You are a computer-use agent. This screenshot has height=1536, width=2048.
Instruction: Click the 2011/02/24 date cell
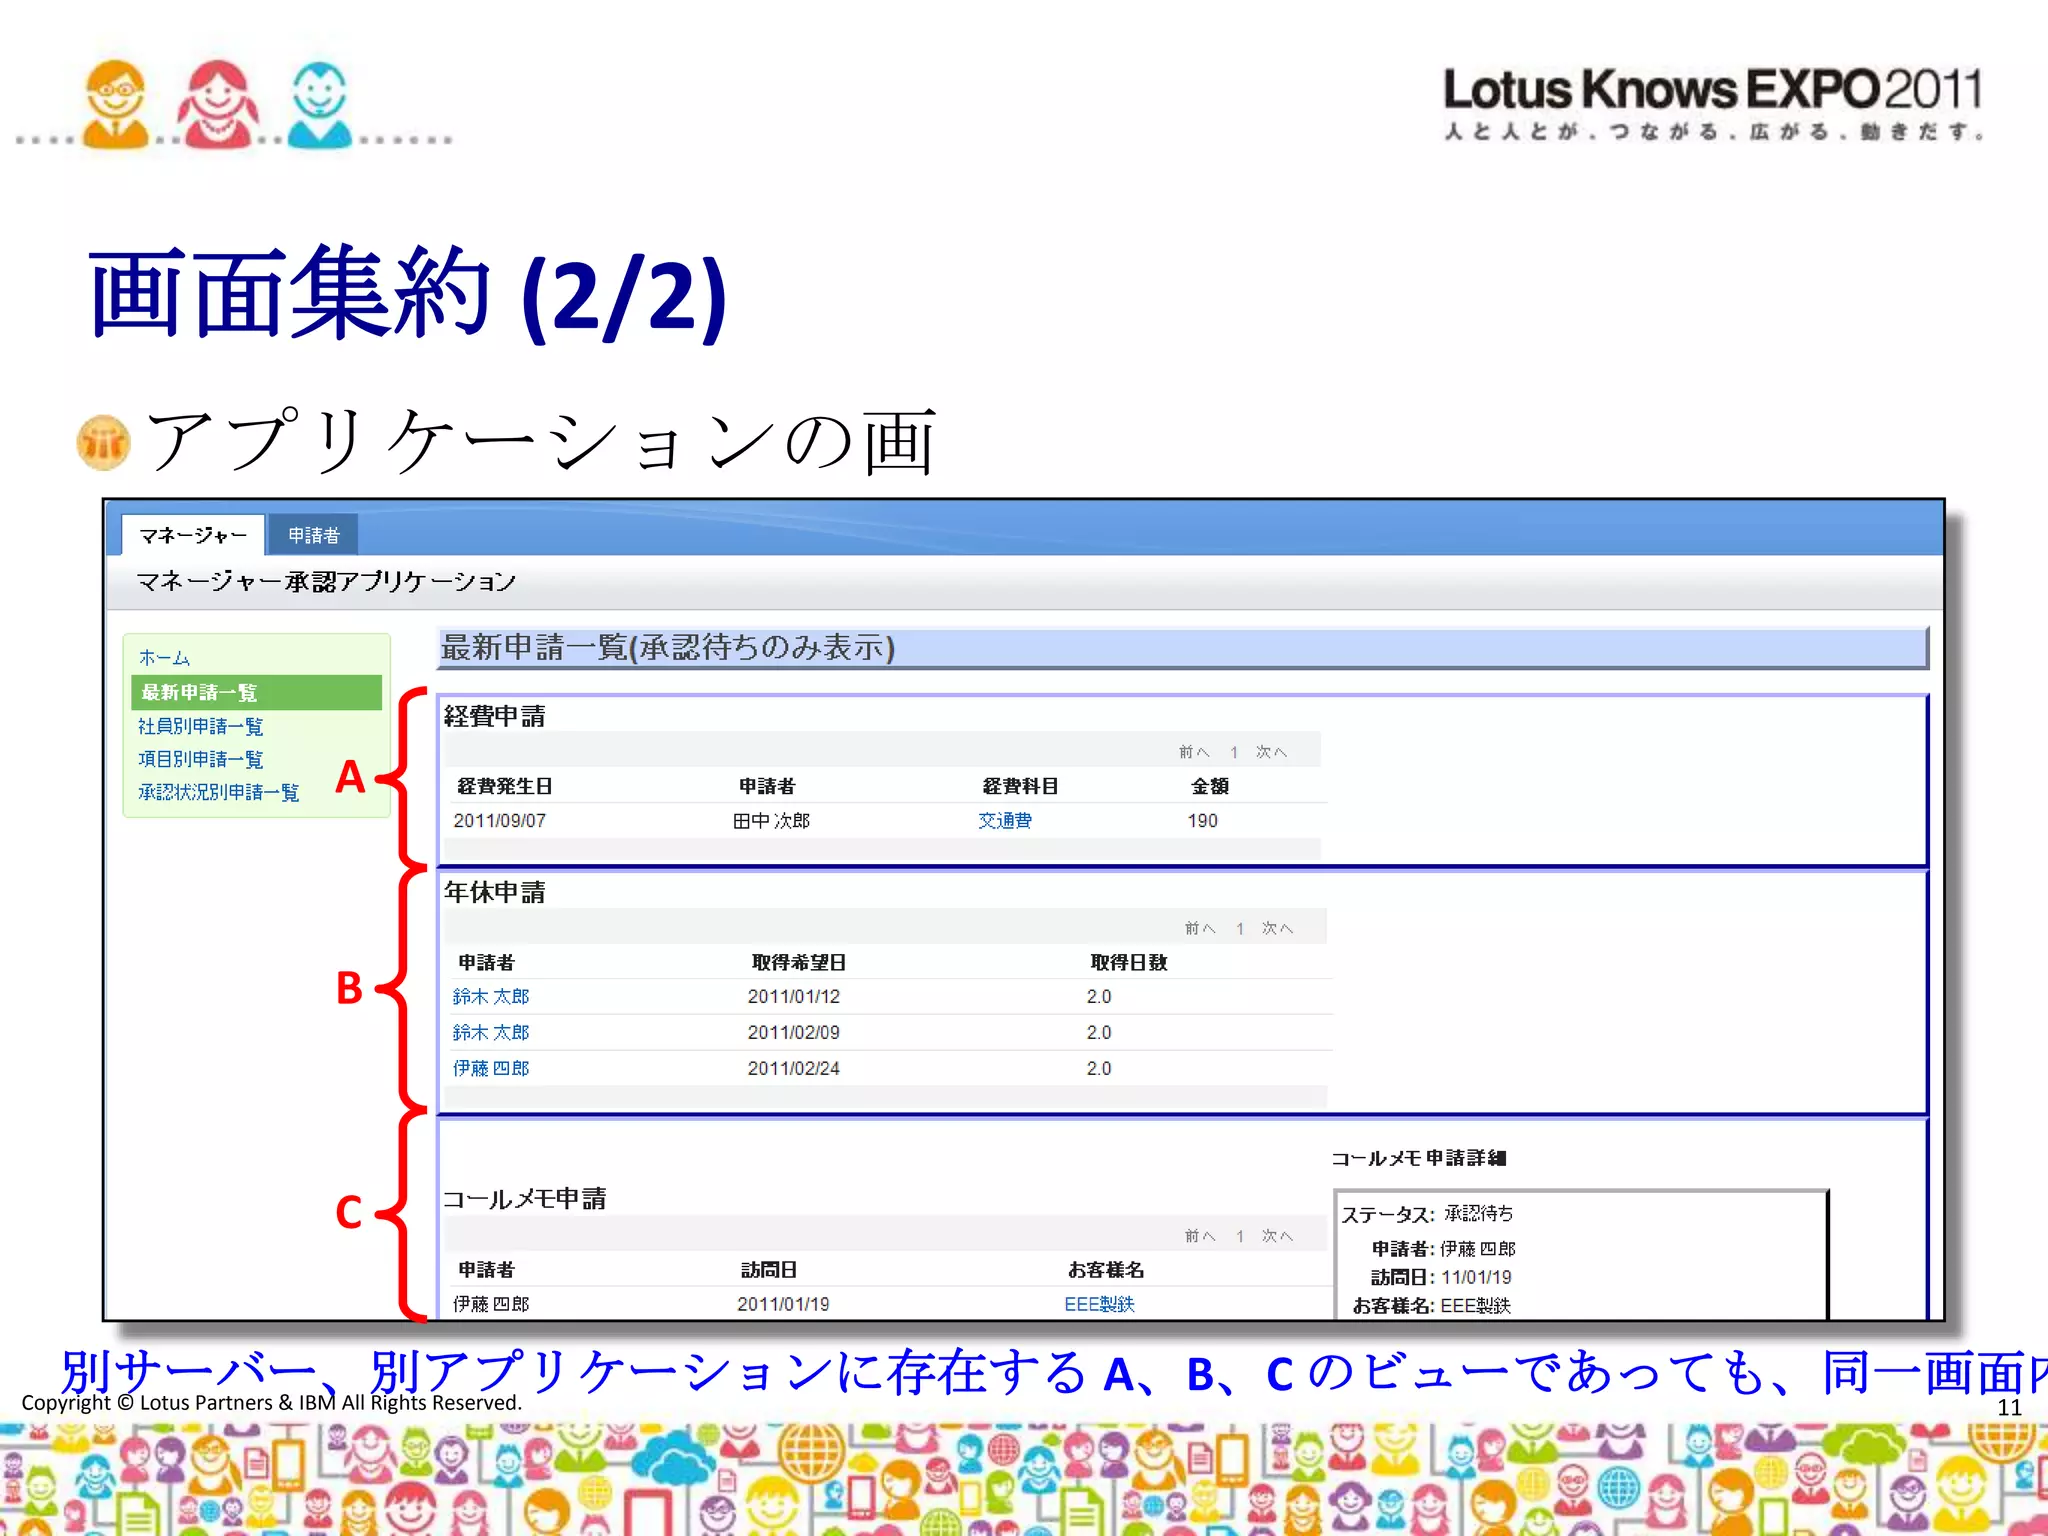coord(793,1068)
